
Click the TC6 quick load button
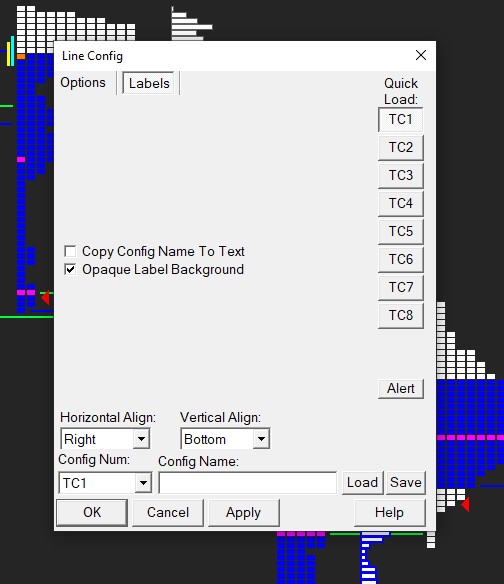401,259
